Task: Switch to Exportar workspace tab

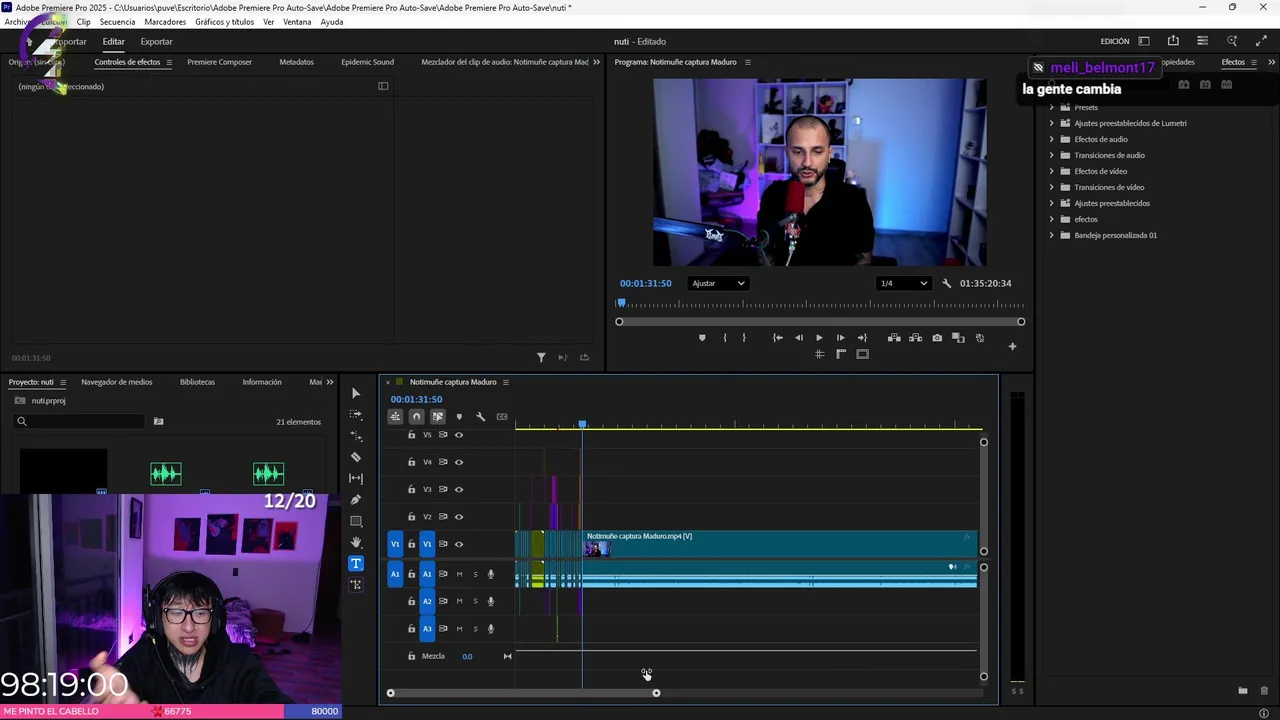Action: (x=156, y=41)
